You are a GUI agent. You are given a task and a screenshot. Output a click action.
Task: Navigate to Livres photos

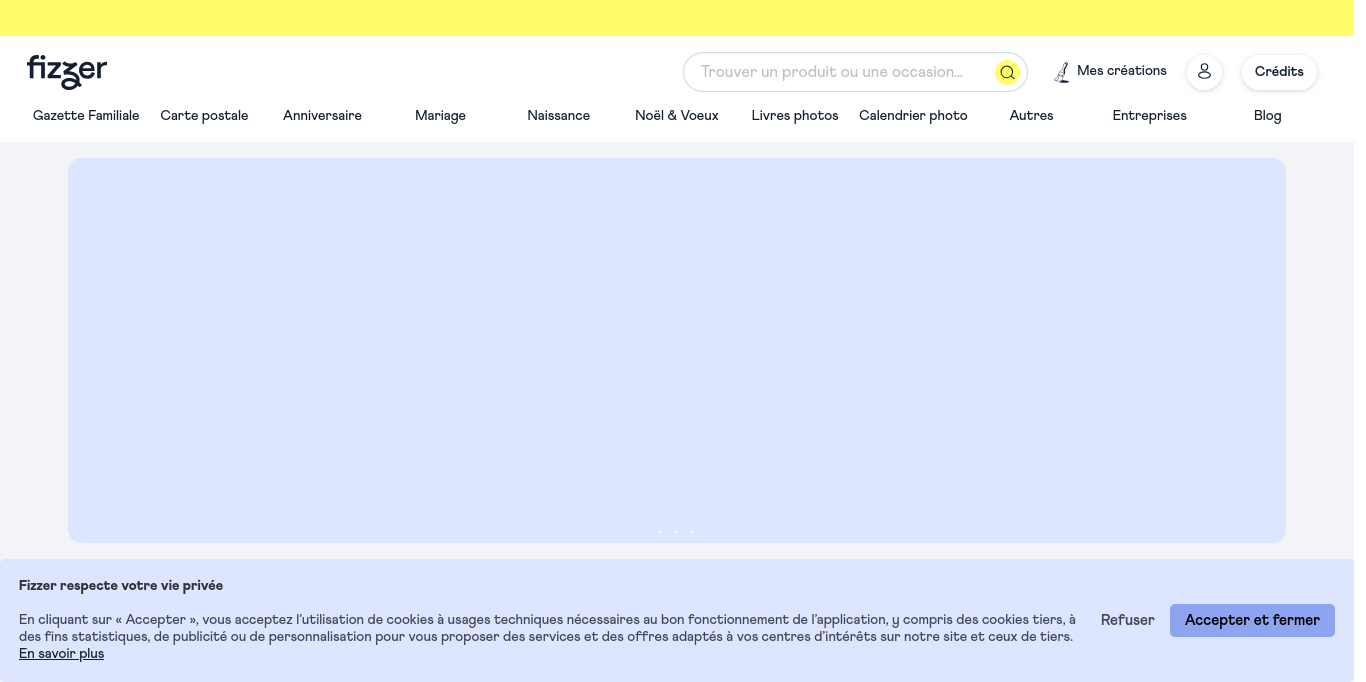tap(795, 116)
